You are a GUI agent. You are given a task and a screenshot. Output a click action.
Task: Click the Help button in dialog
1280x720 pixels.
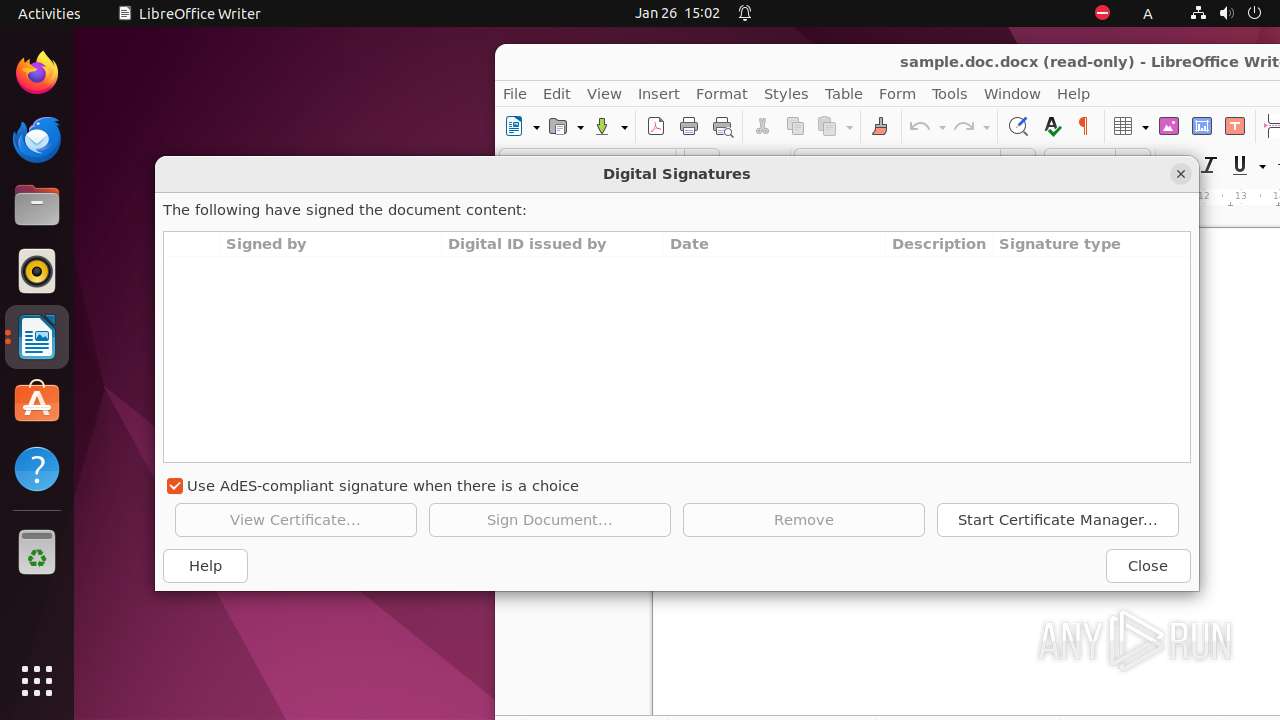206,566
